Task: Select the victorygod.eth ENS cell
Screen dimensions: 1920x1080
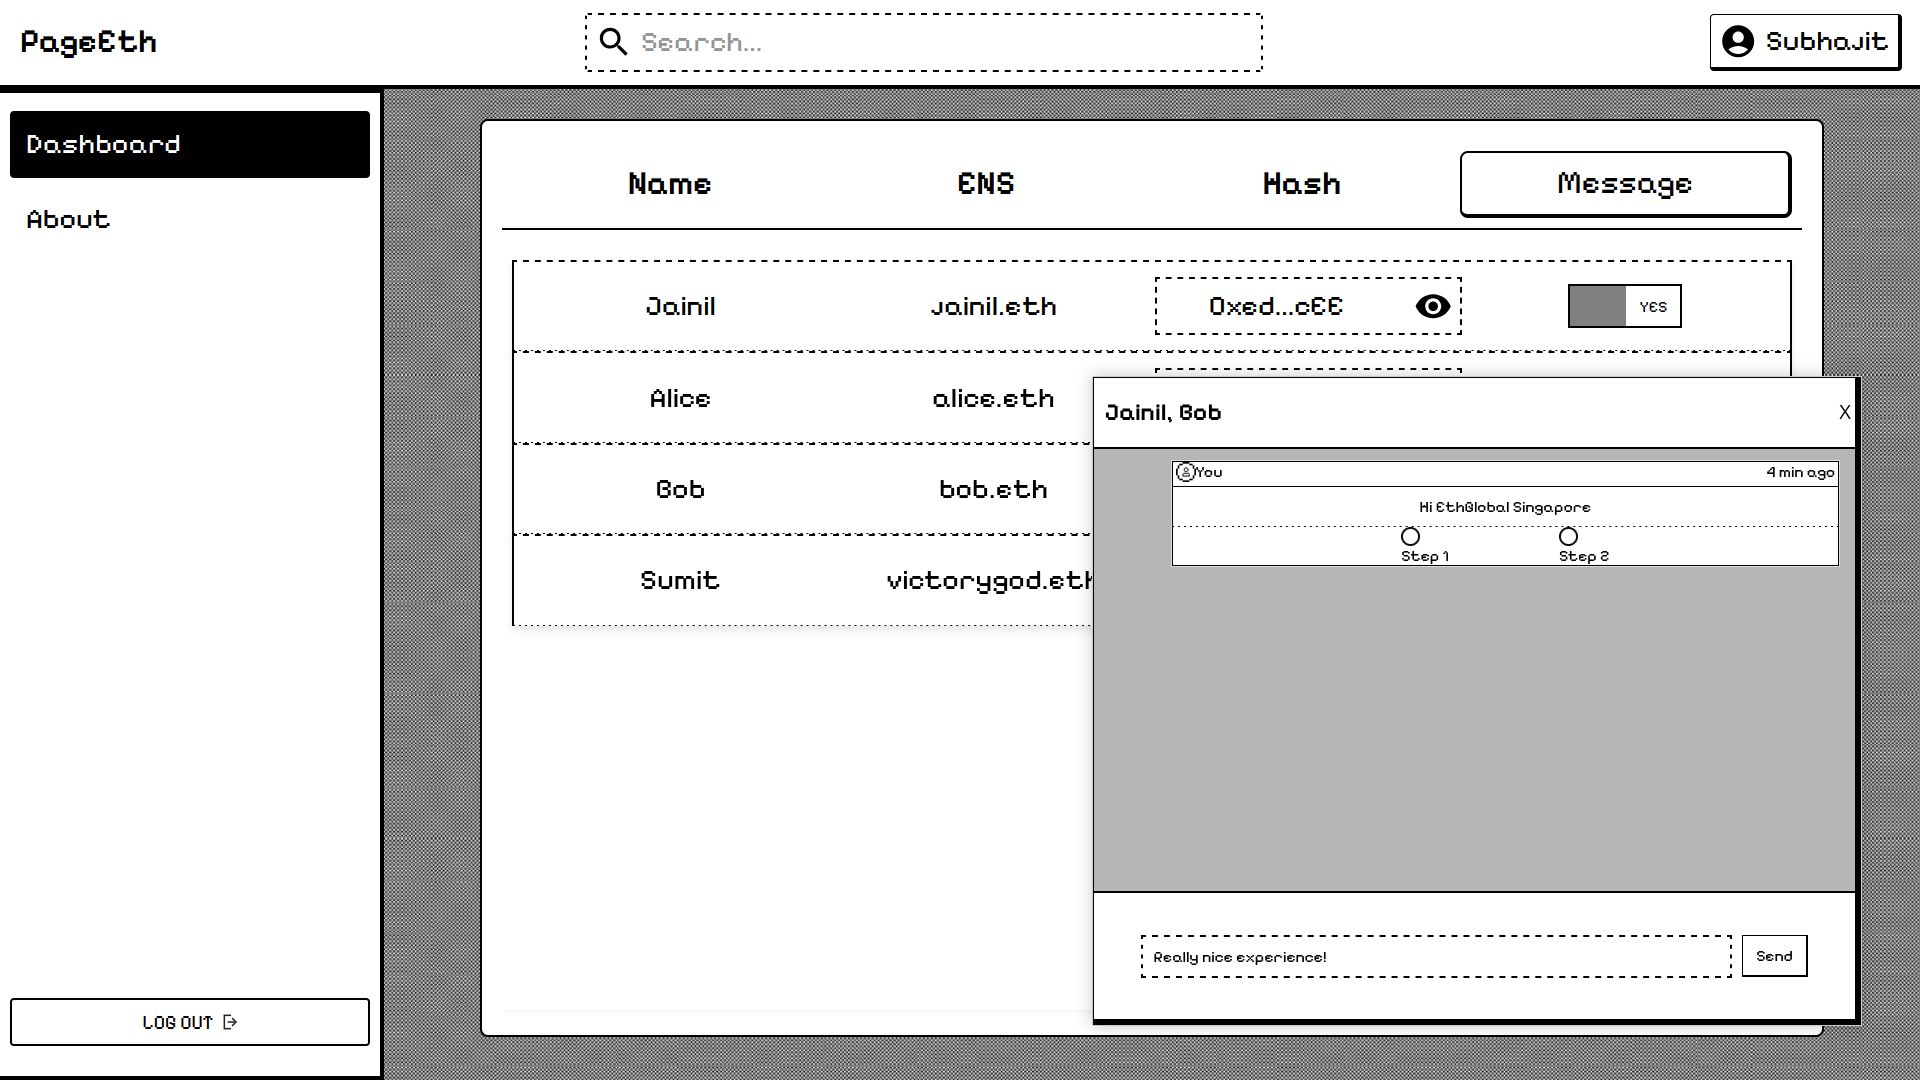Action: (x=990, y=582)
